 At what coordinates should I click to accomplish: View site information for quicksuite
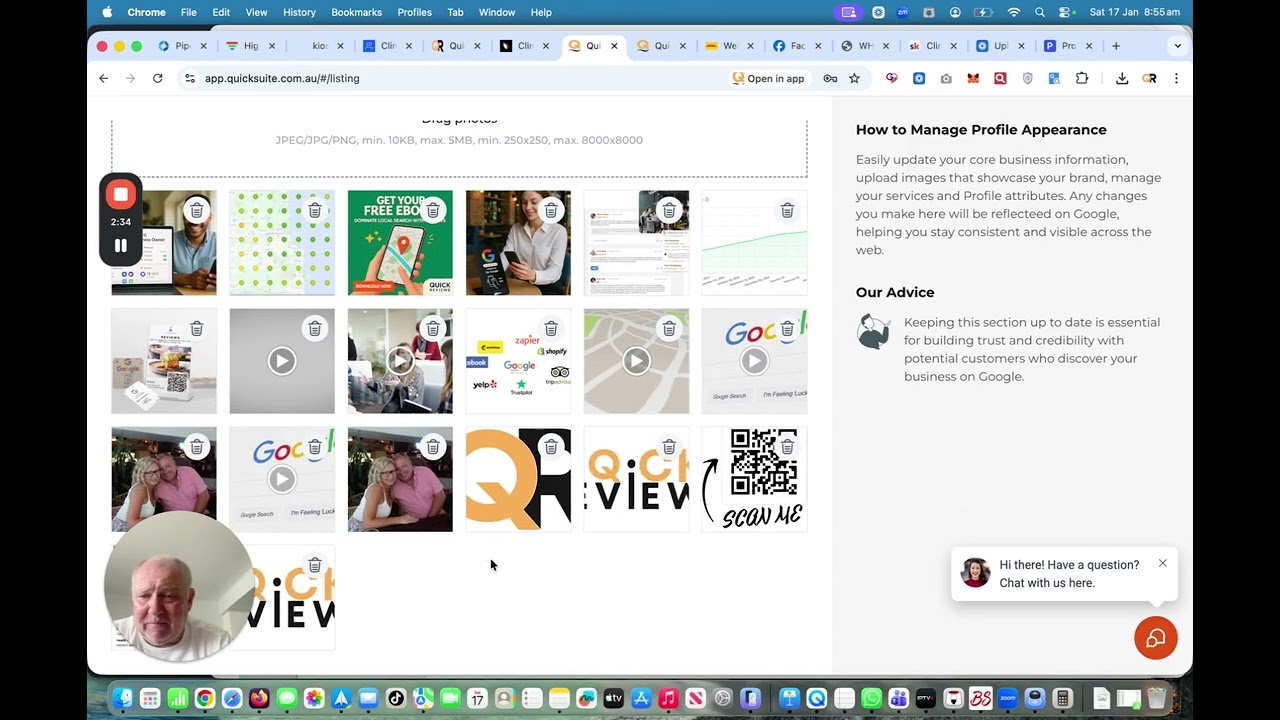tap(190, 78)
